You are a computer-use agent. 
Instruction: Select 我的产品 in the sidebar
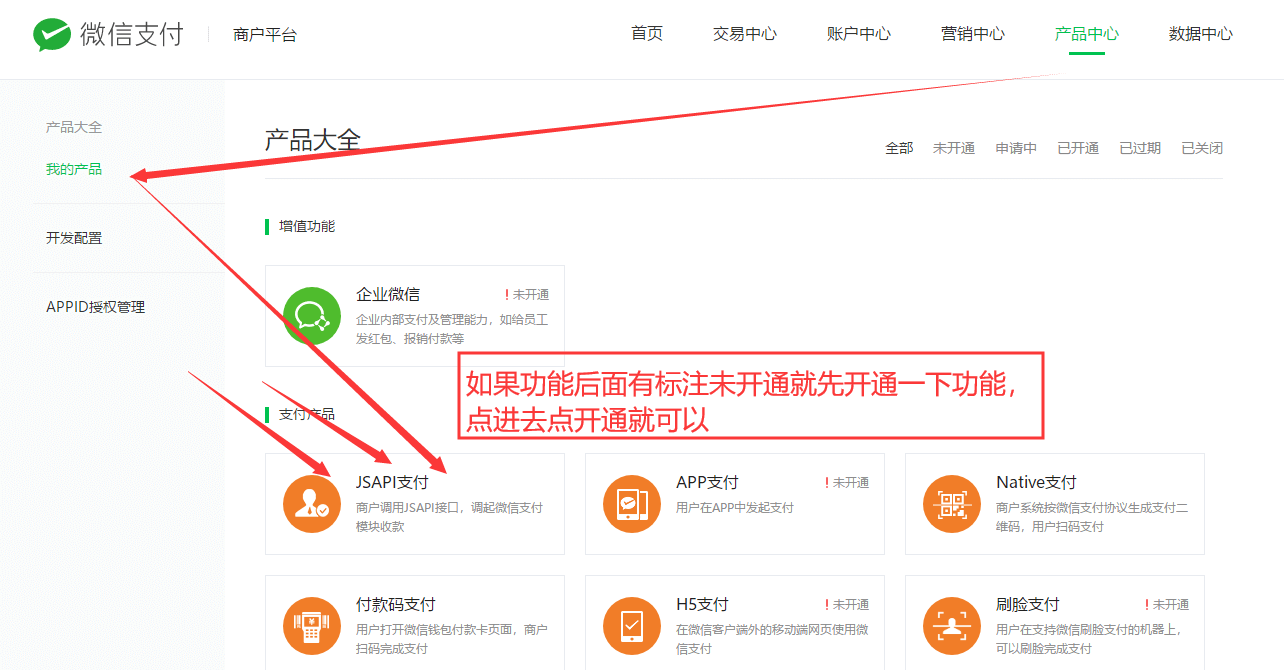[74, 169]
